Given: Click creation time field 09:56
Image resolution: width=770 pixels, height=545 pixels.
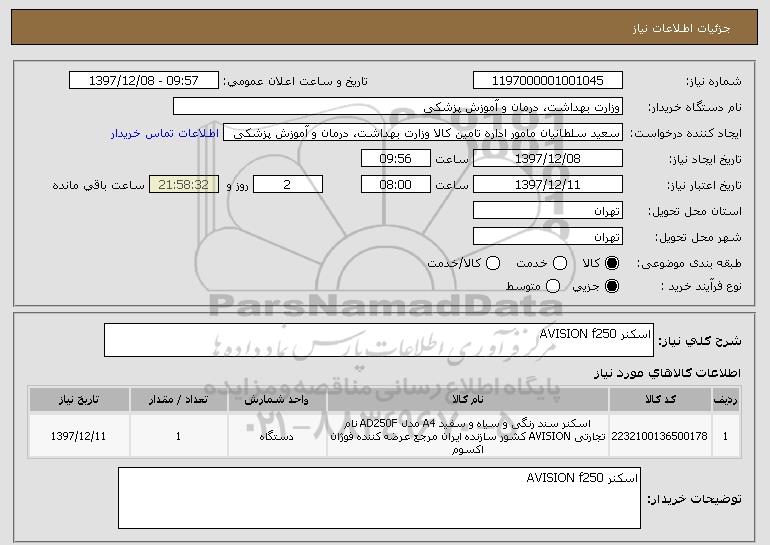Looking at the screenshot, I should click(396, 159).
